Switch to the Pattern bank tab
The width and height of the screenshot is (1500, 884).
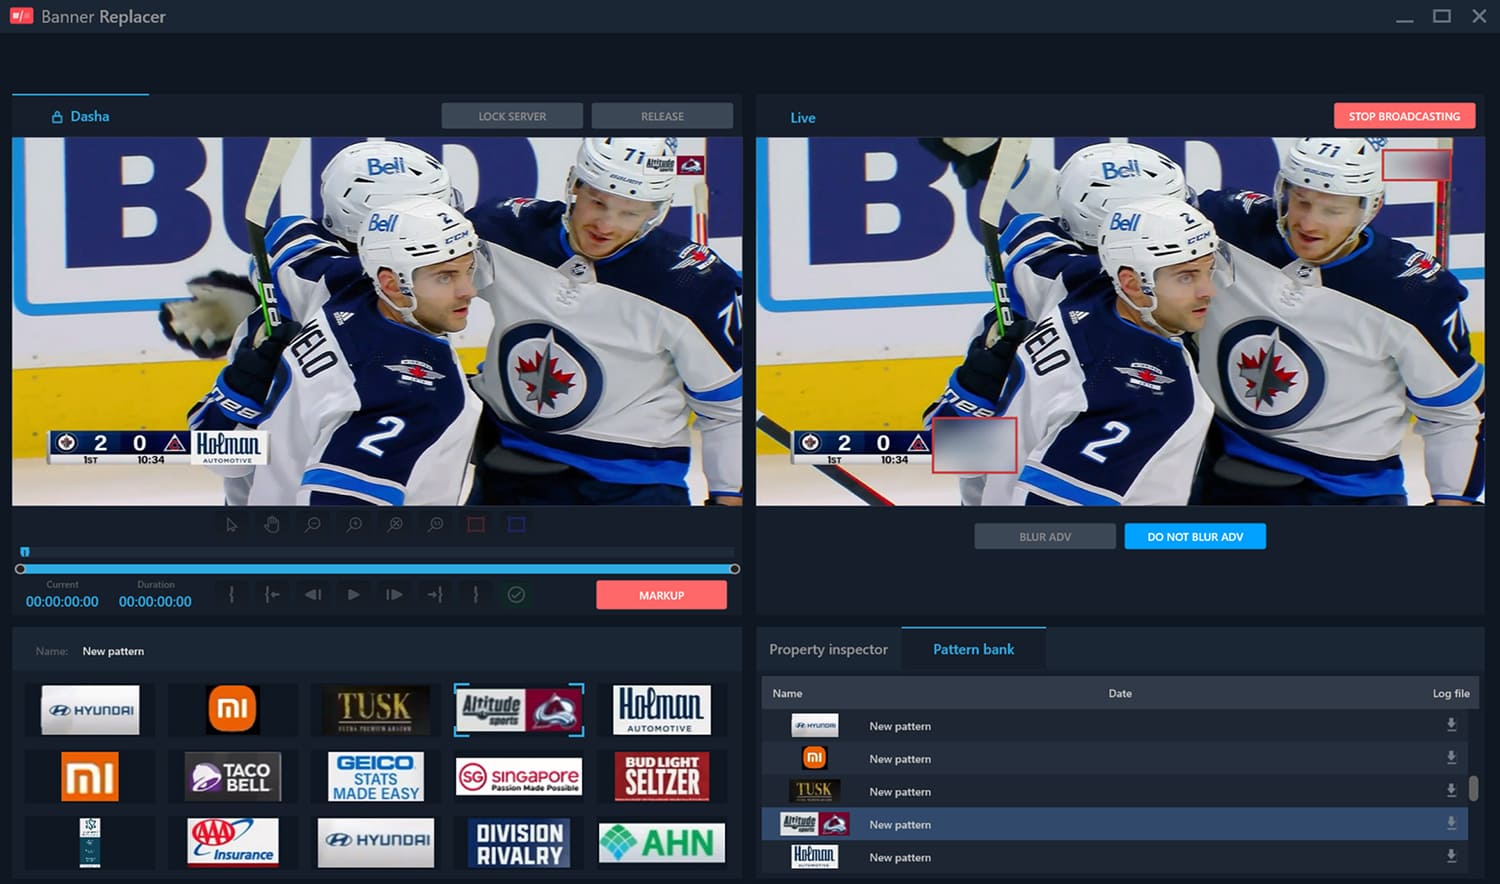[x=973, y=649]
